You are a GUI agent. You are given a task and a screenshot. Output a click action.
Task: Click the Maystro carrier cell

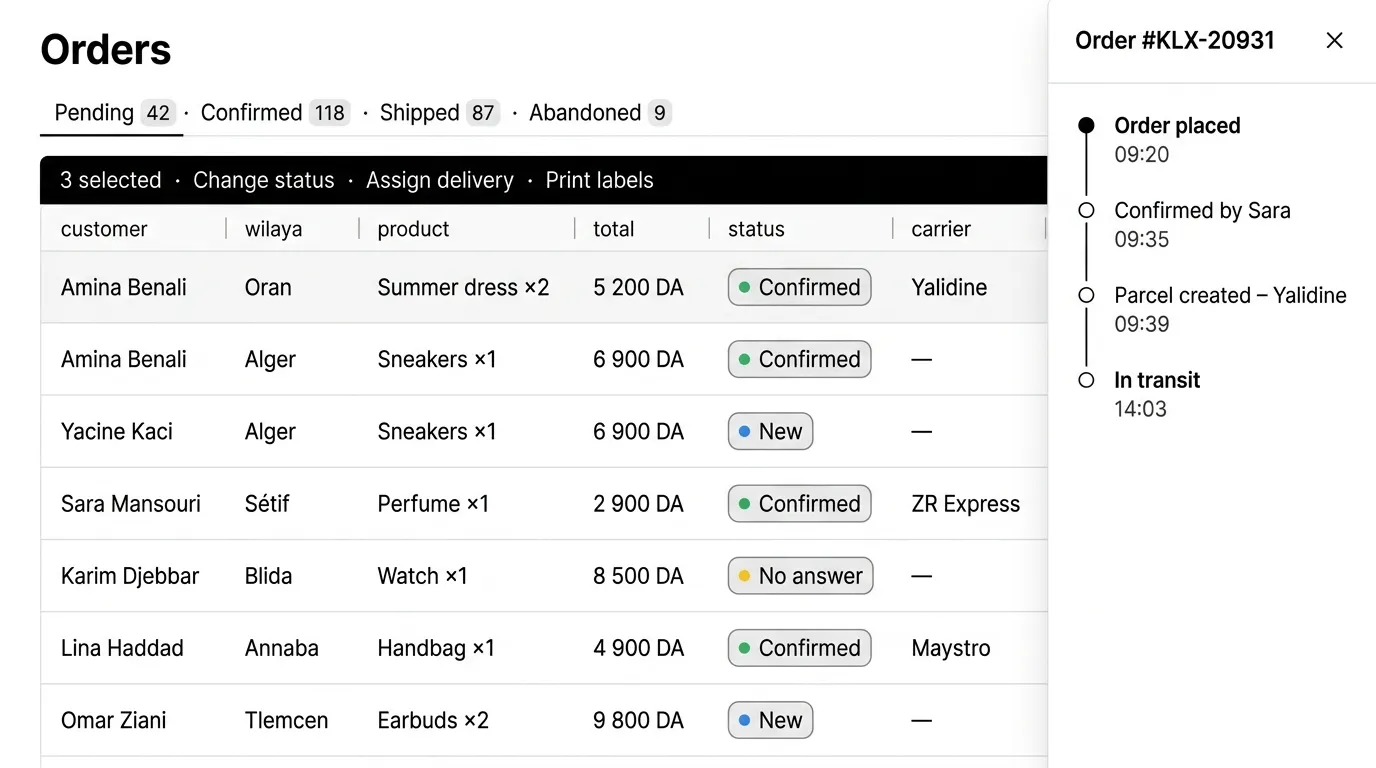point(951,648)
